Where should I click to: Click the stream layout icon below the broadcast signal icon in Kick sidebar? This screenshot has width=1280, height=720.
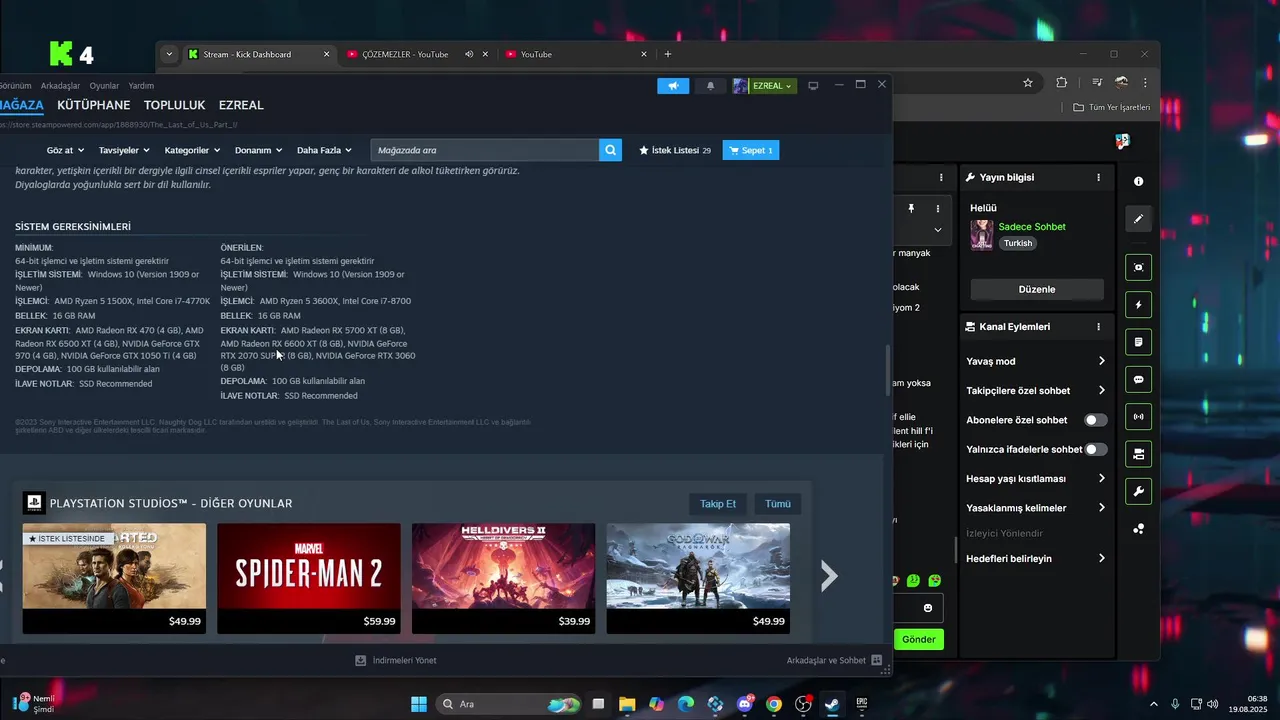pos(1138,454)
